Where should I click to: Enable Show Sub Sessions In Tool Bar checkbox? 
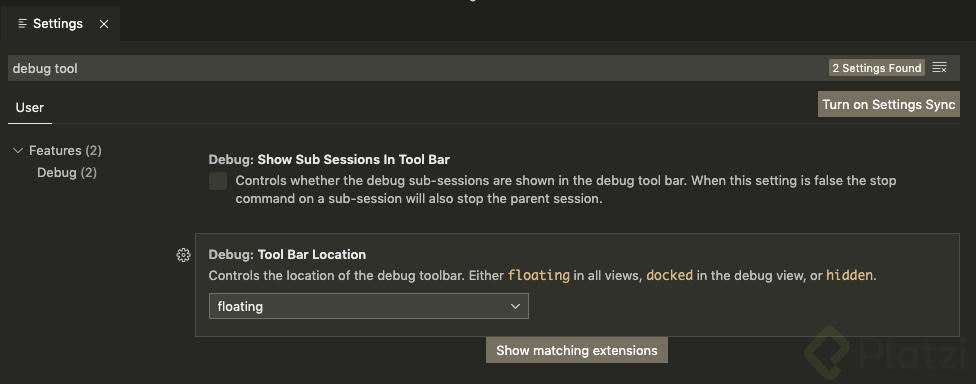tap(218, 181)
